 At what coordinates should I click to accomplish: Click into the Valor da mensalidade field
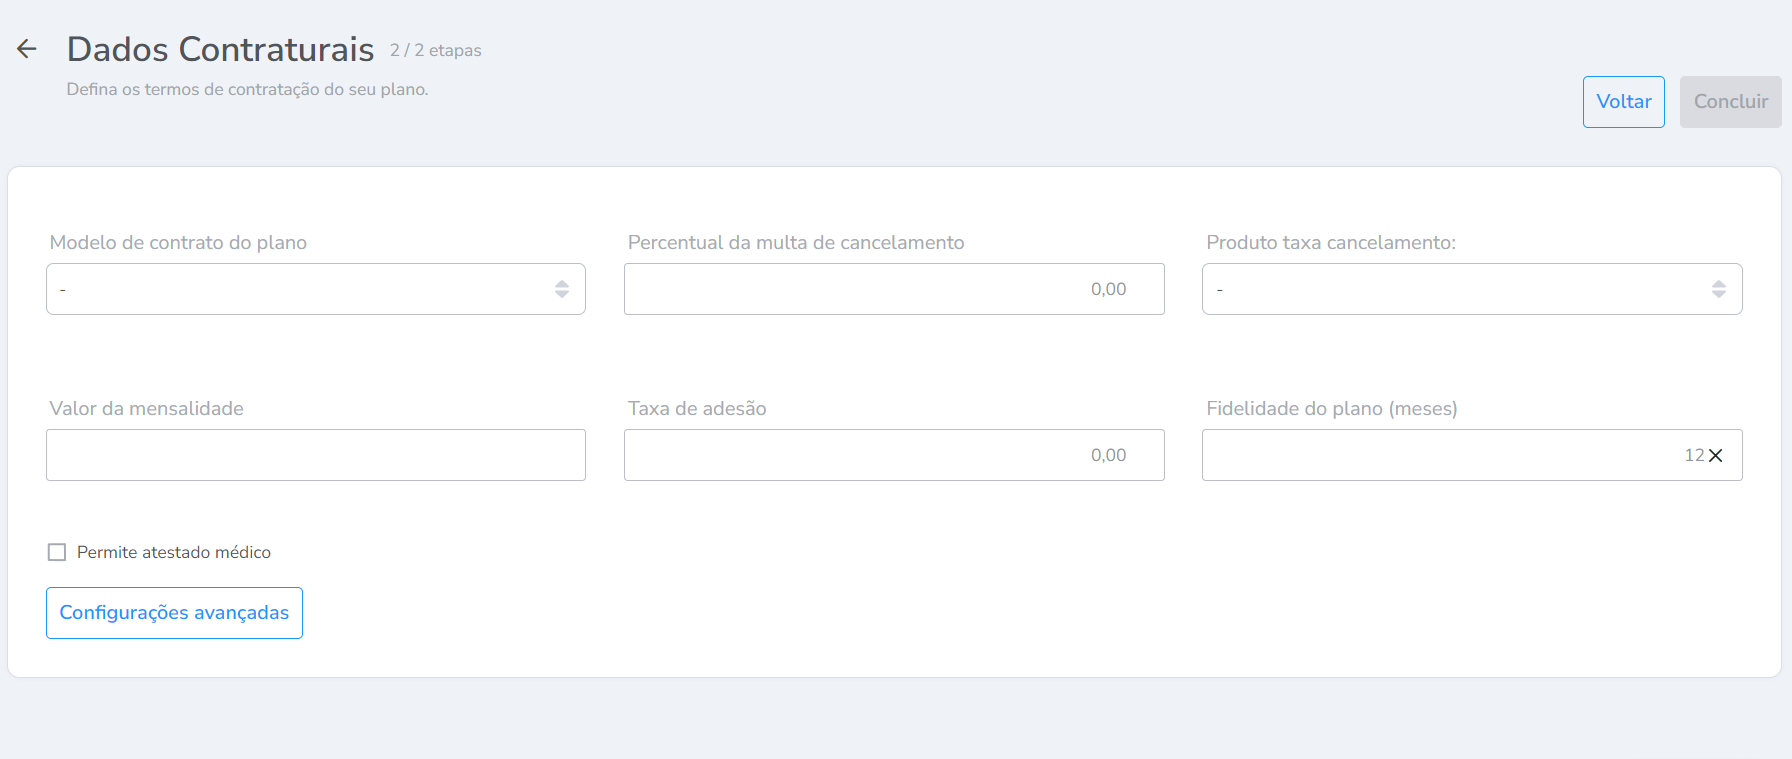315,455
